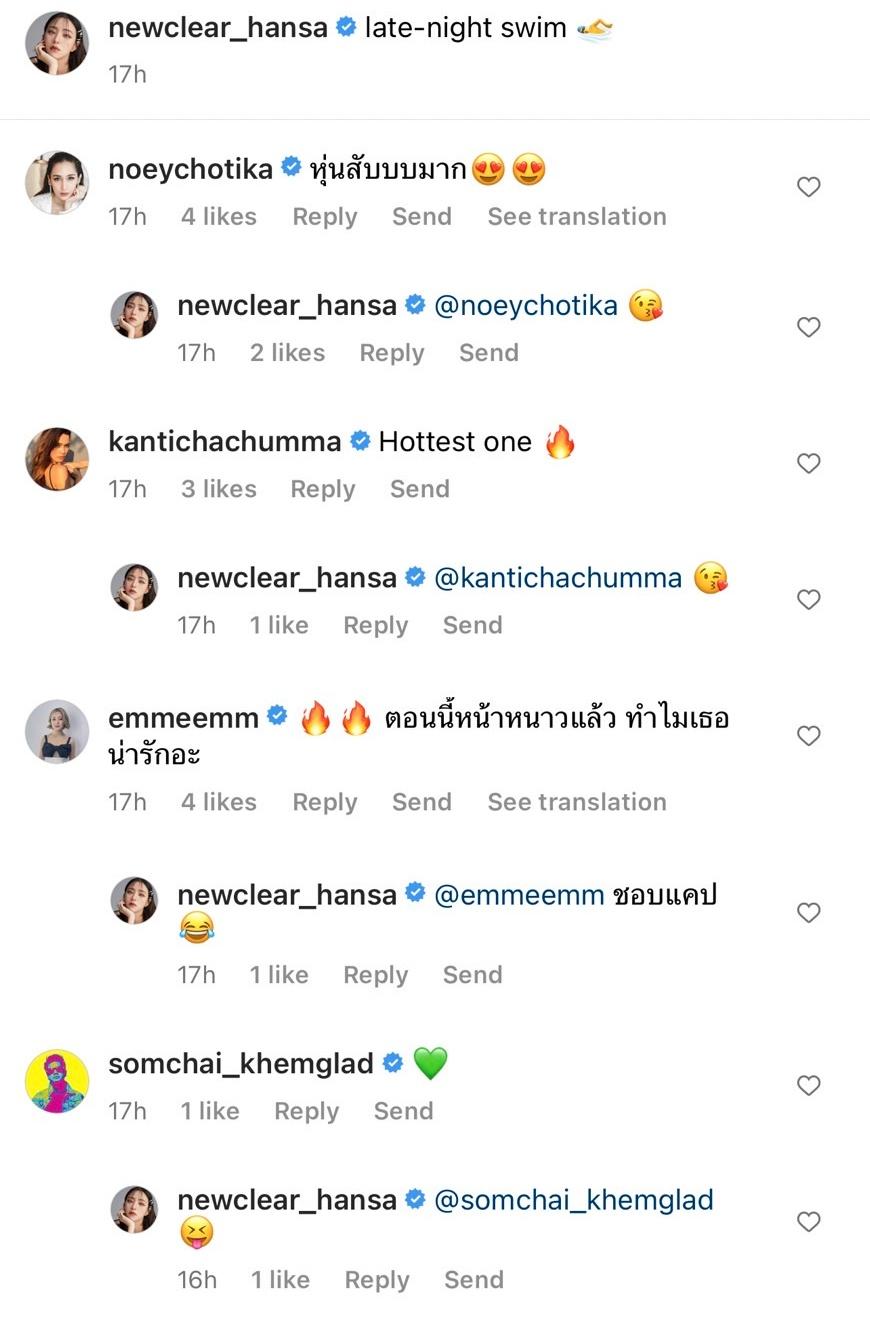The height and width of the screenshot is (1324, 870).
Task: Like kantichachumma's Hottest one comment
Action: point(808,463)
